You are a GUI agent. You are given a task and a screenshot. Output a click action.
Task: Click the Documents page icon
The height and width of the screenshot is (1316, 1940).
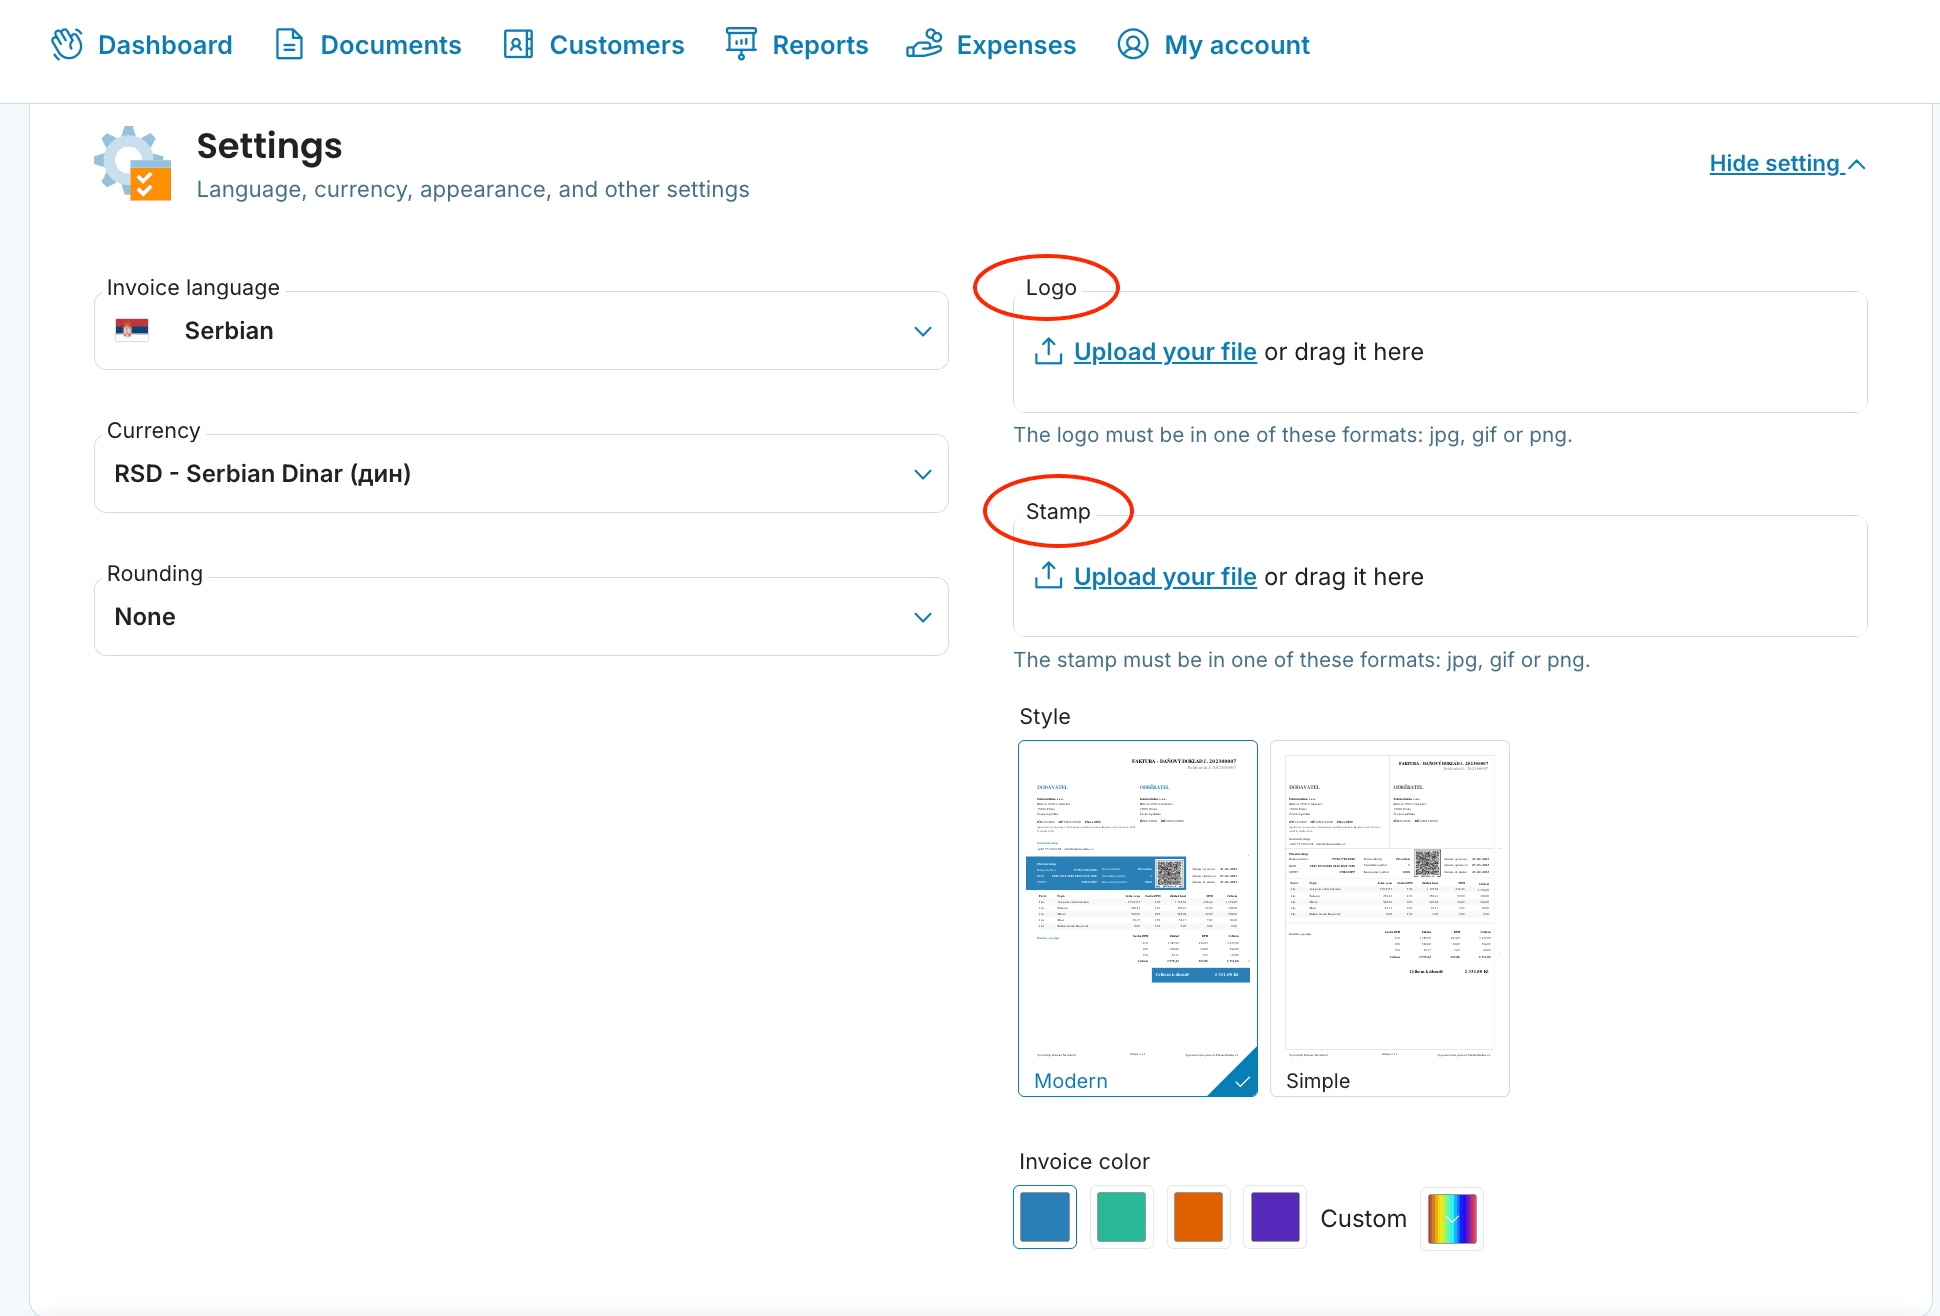pyautogui.click(x=289, y=45)
